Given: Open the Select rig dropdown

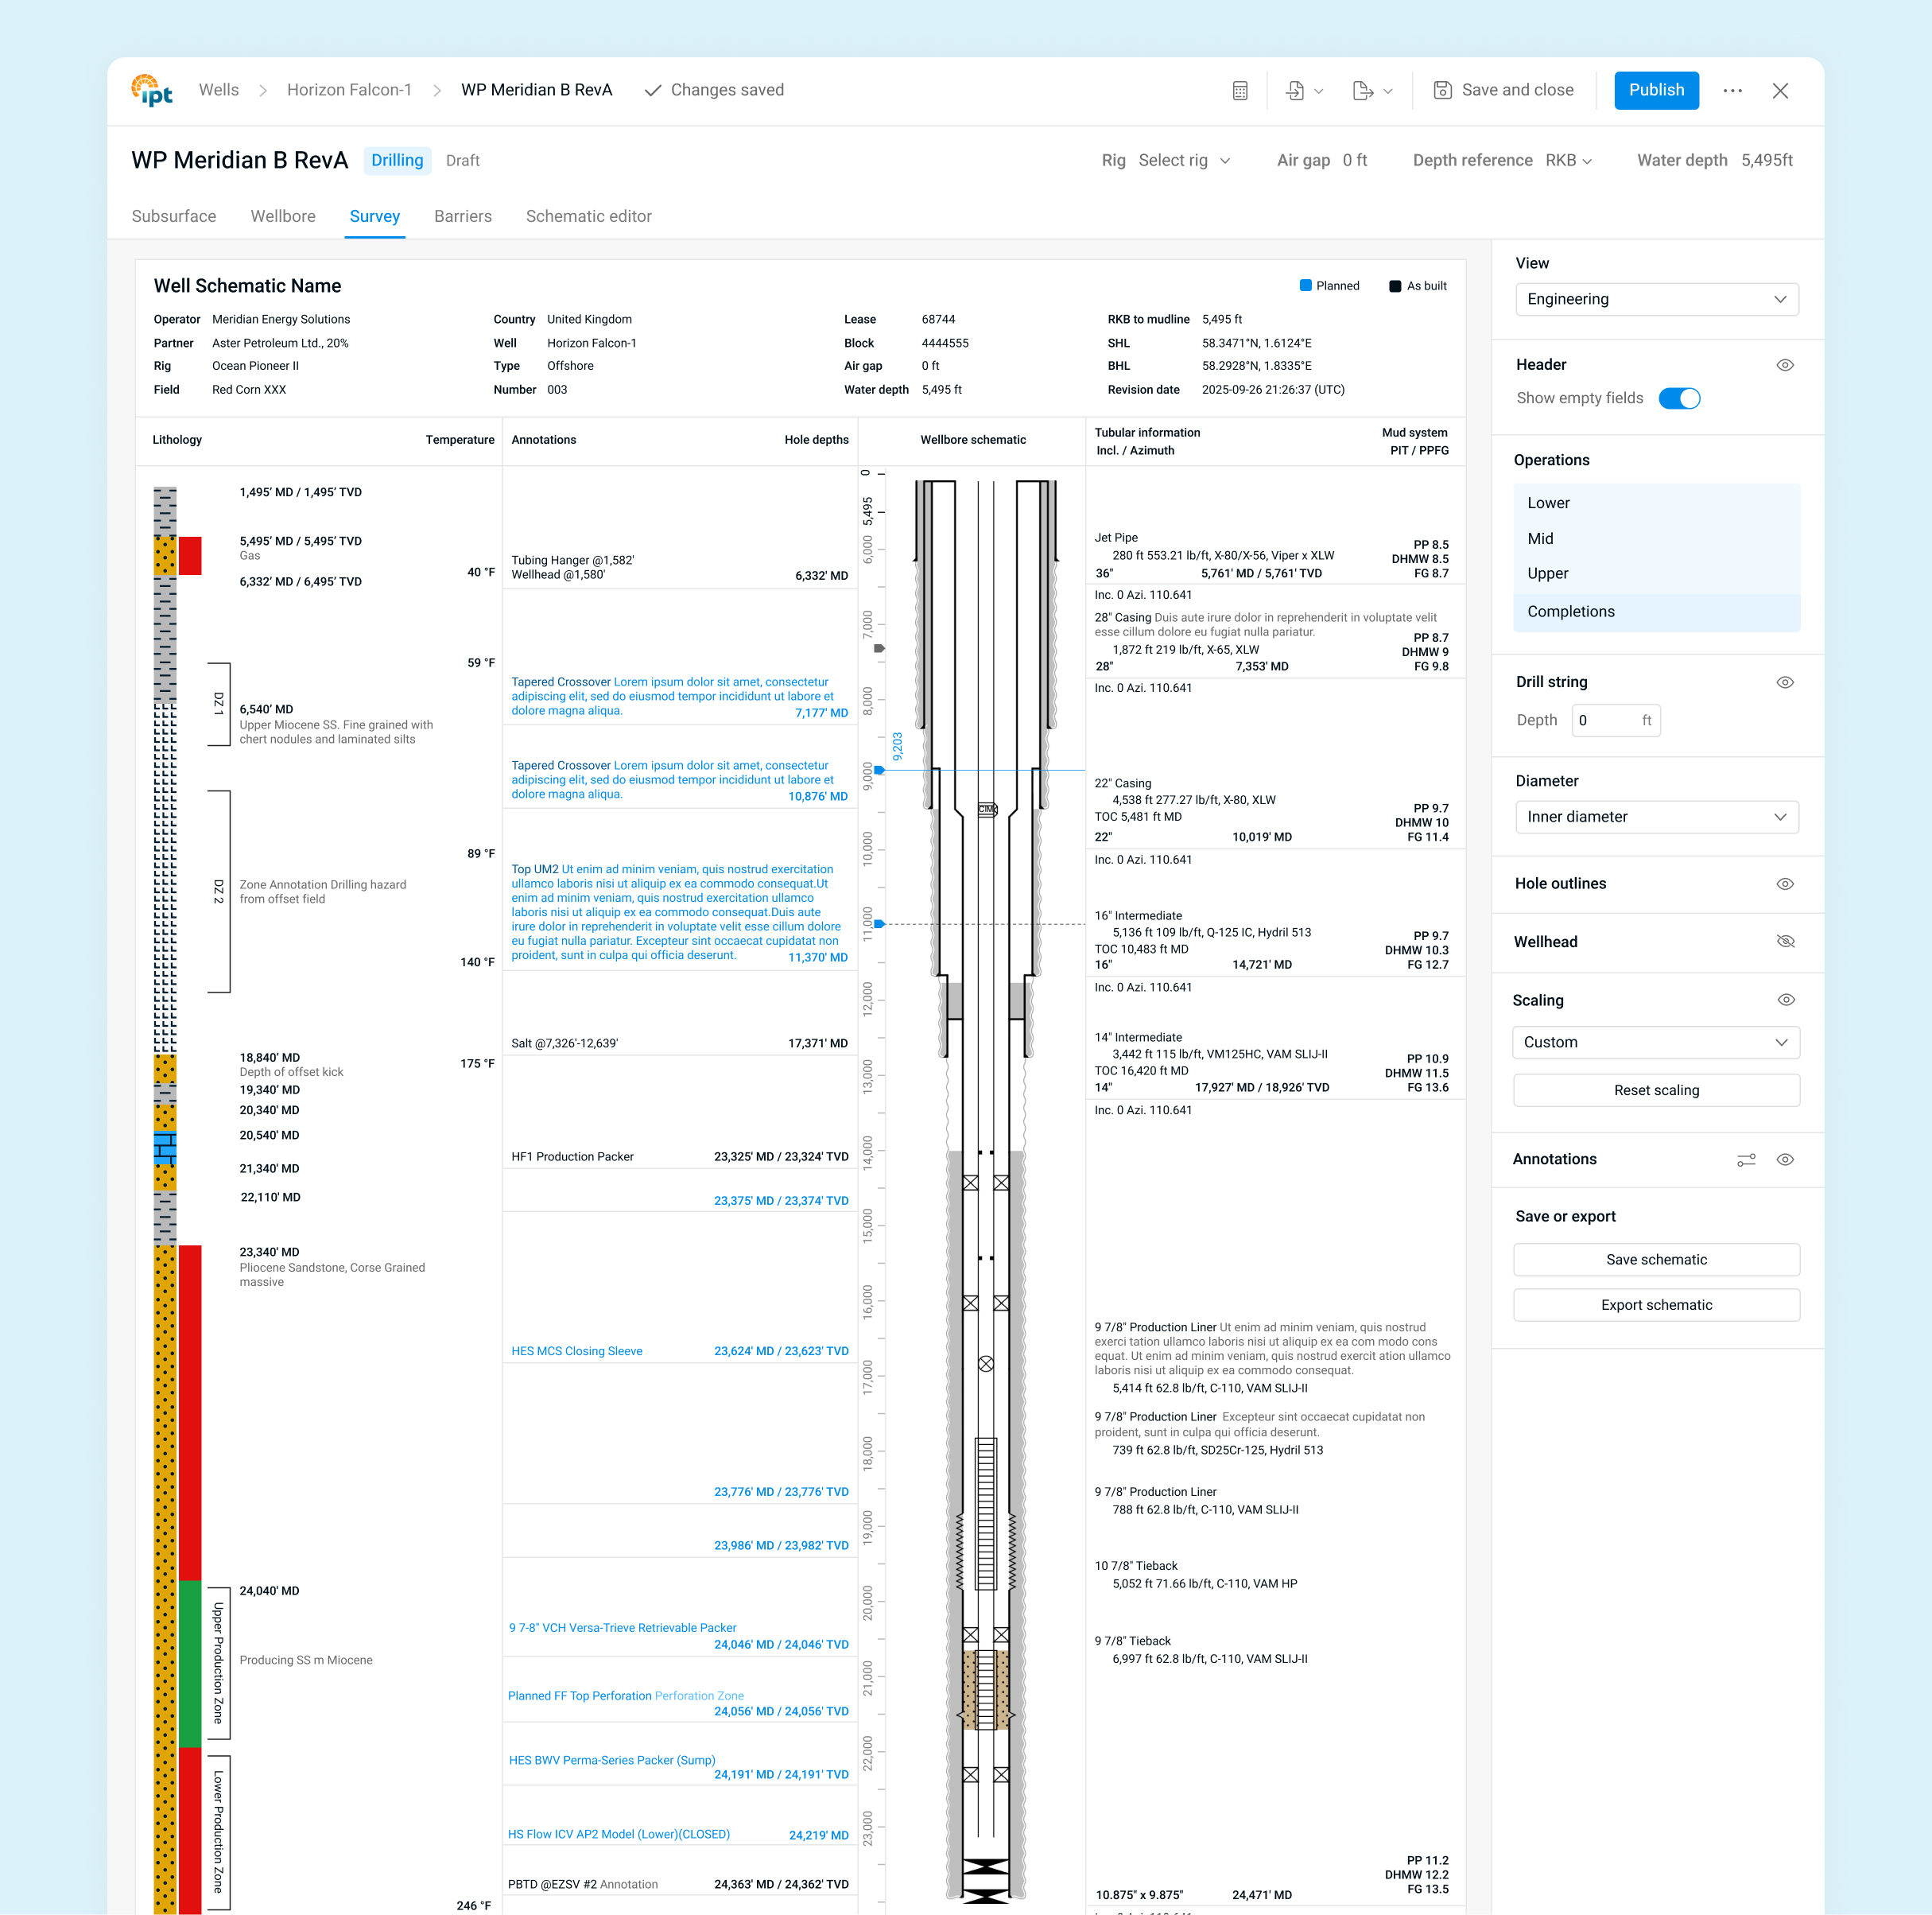Looking at the screenshot, I should pos(1184,160).
